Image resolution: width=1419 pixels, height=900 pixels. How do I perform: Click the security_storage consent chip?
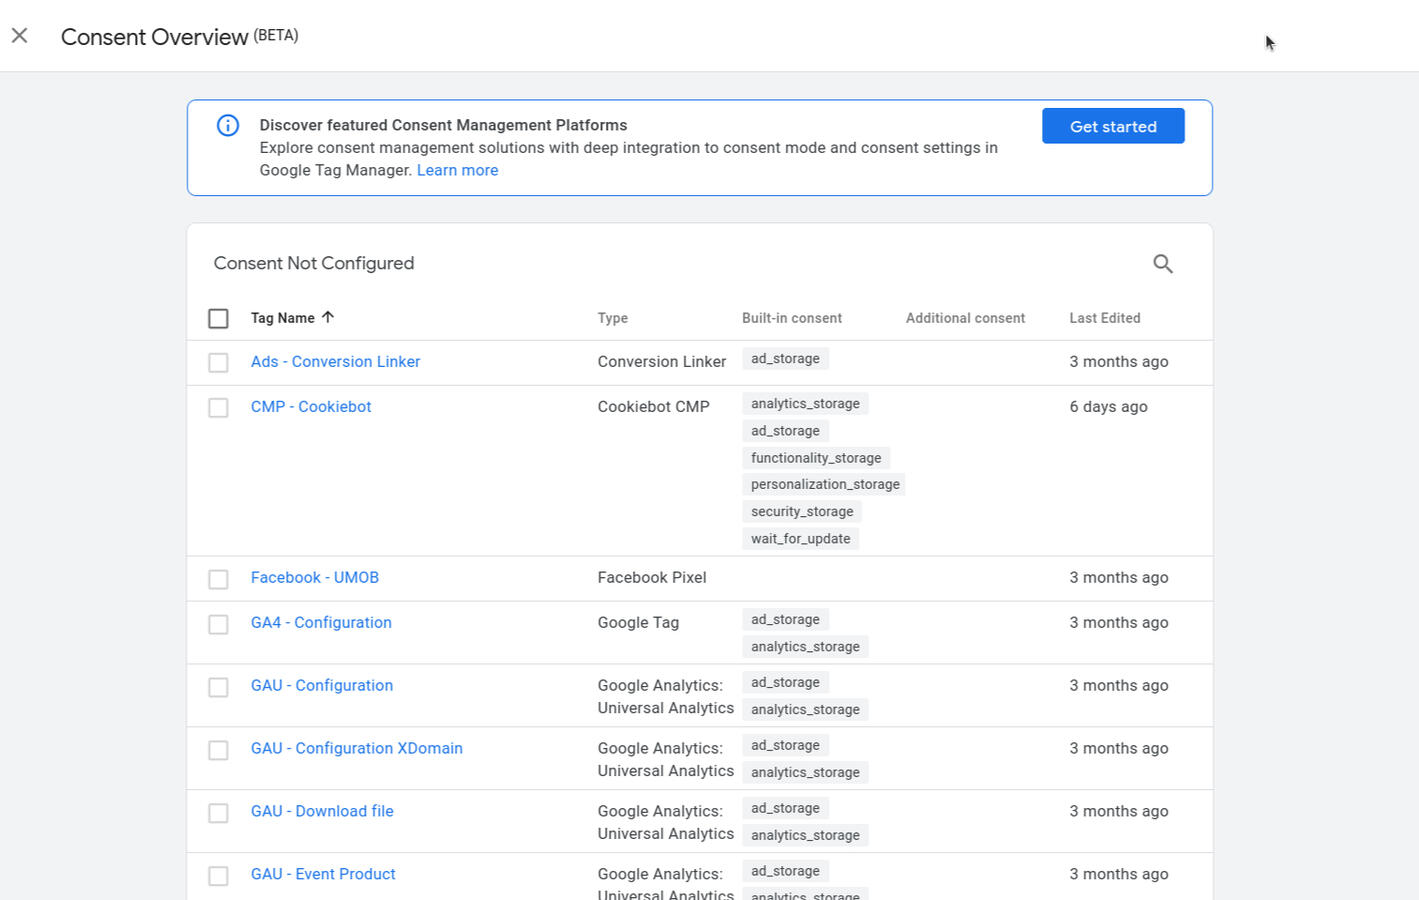[x=802, y=512]
